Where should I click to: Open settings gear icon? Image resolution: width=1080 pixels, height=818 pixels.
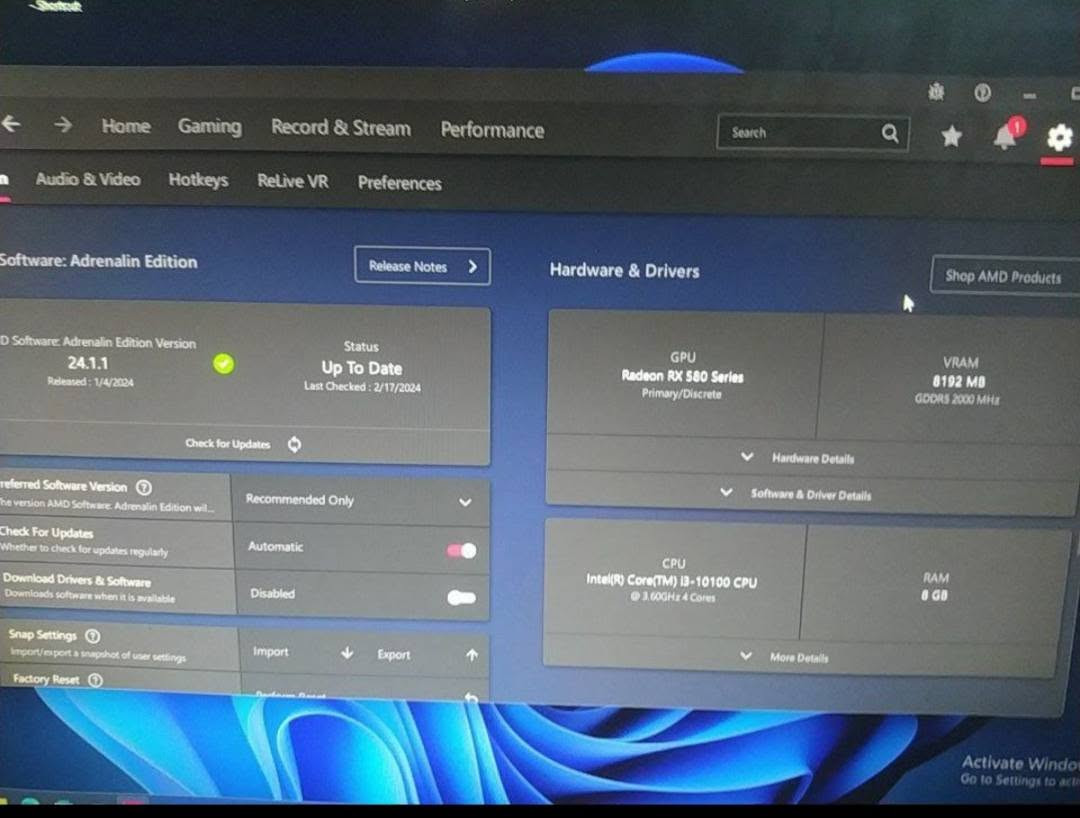point(1059,138)
